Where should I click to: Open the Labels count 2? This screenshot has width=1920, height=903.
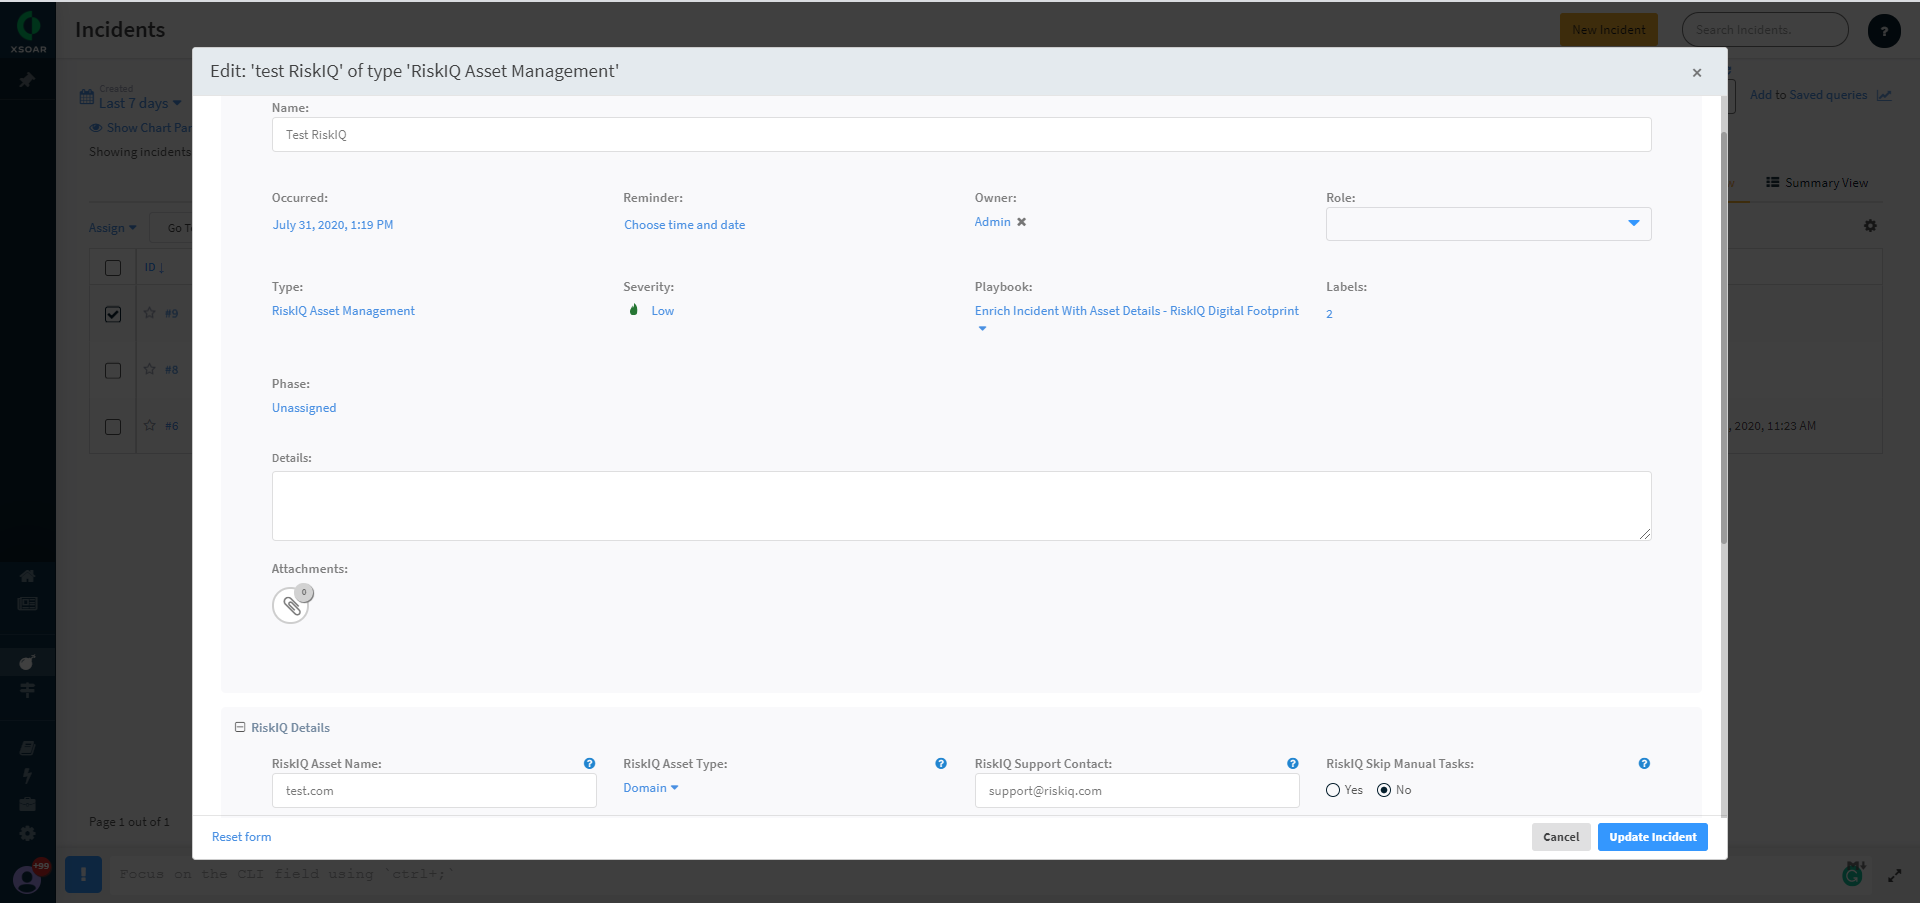click(1329, 314)
